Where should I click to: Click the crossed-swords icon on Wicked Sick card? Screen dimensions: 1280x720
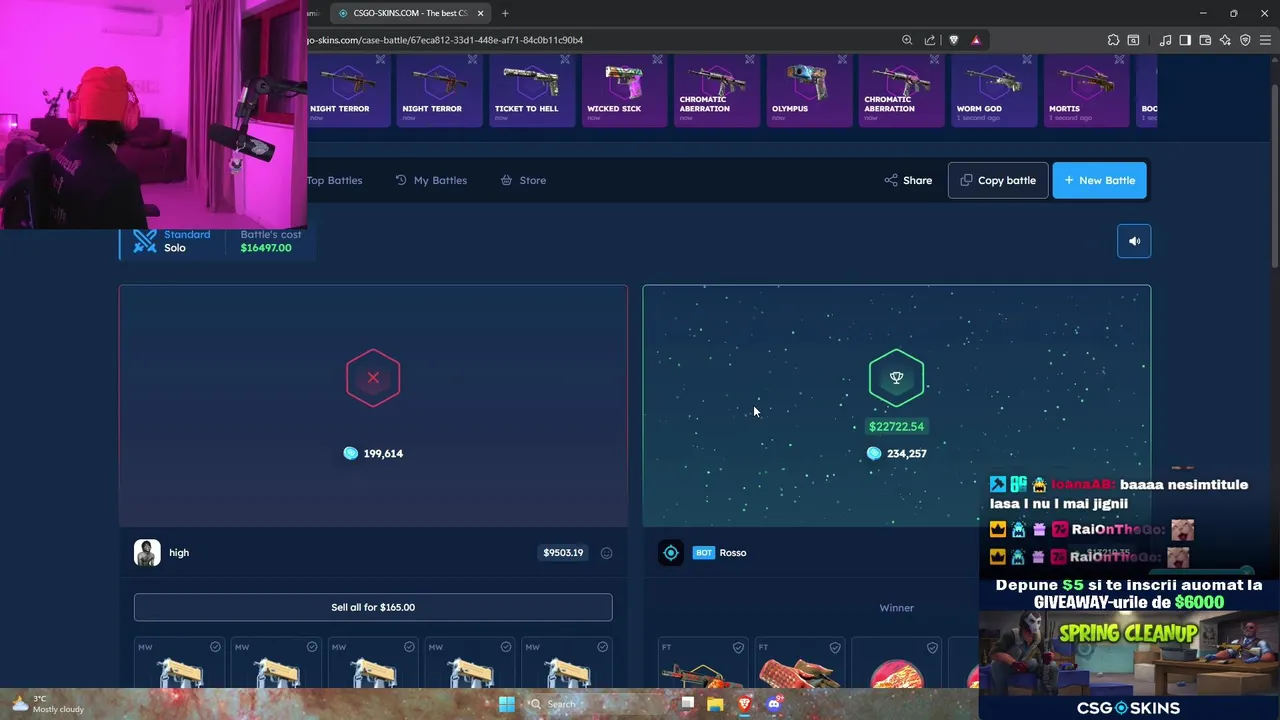657,60
